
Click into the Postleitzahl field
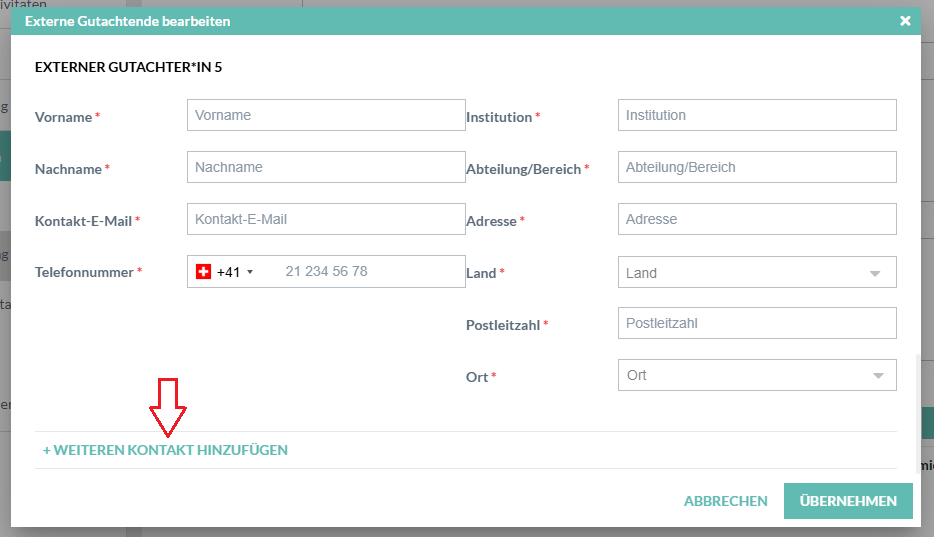click(757, 324)
